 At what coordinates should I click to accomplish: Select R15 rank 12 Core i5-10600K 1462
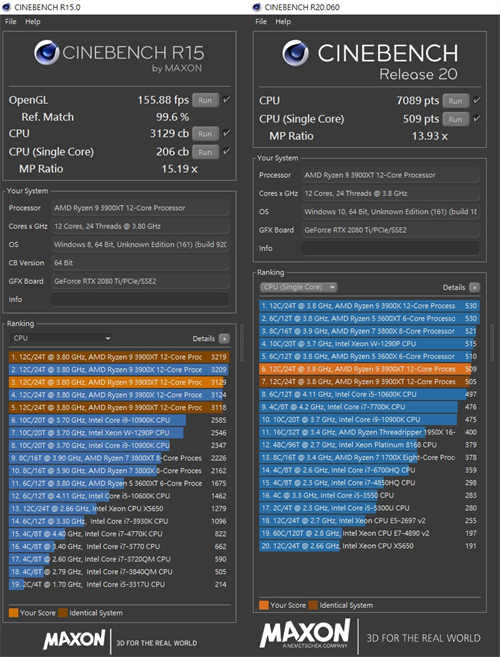coord(119,496)
